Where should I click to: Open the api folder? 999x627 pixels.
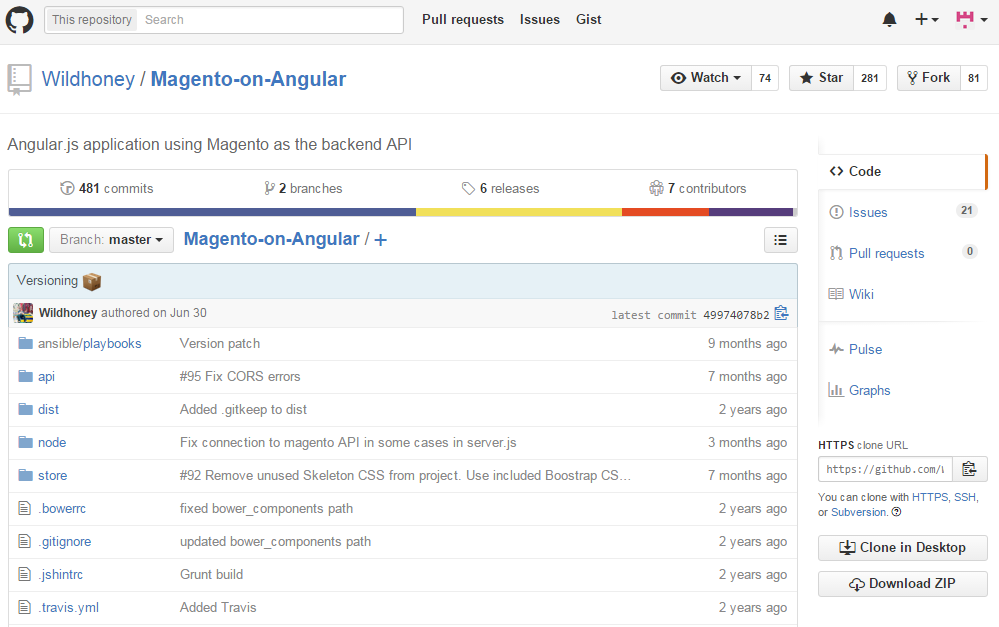click(46, 377)
